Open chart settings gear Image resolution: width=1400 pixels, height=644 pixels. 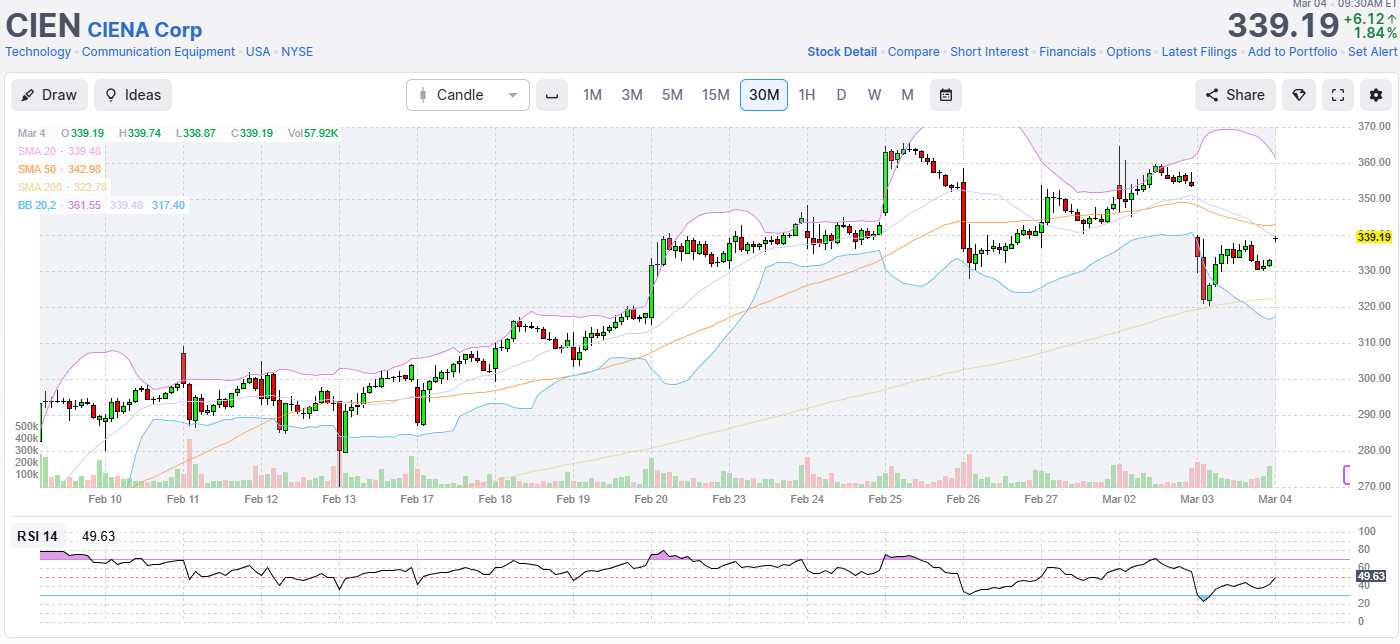(x=1376, y=95)
